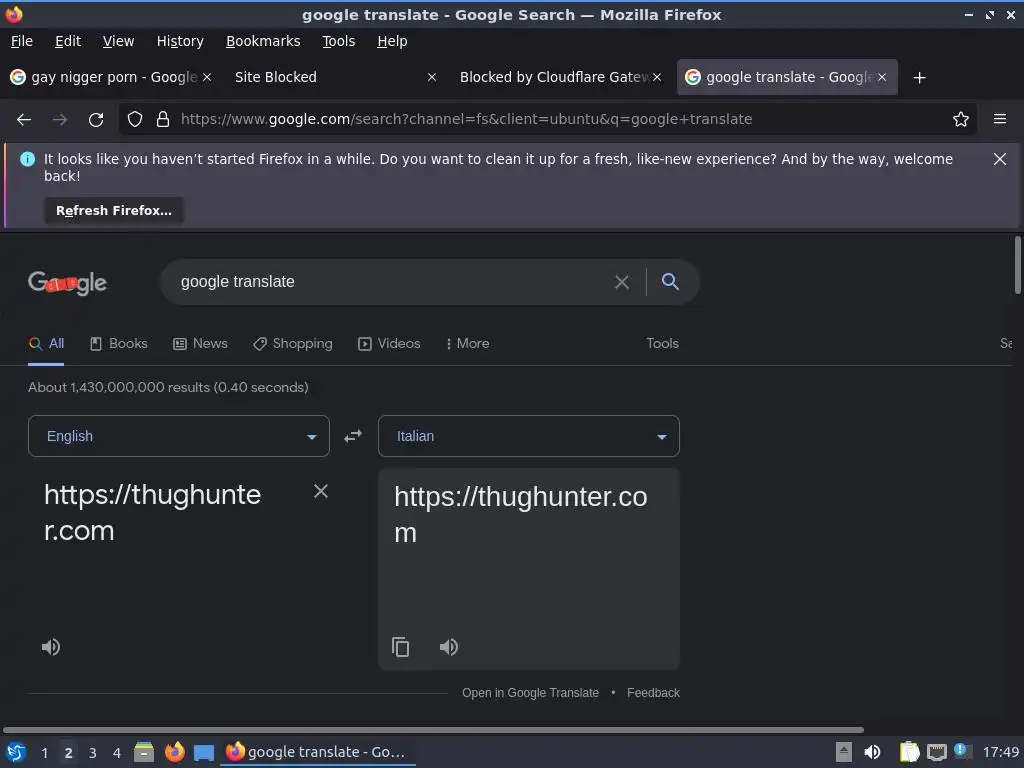Image resolution: width=1024 pixels, height=768 pixels.
Task: Click the google translate taskbar window button
Action: (318, 752)
